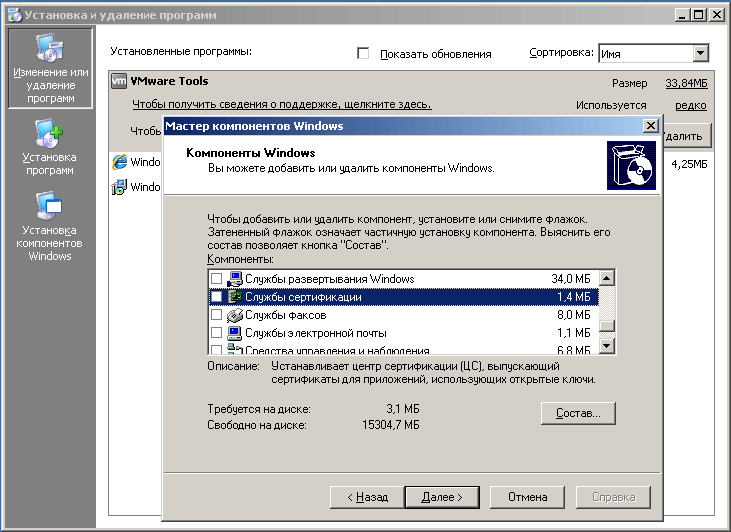Click the 33,84МБ size link

(686, 83)
